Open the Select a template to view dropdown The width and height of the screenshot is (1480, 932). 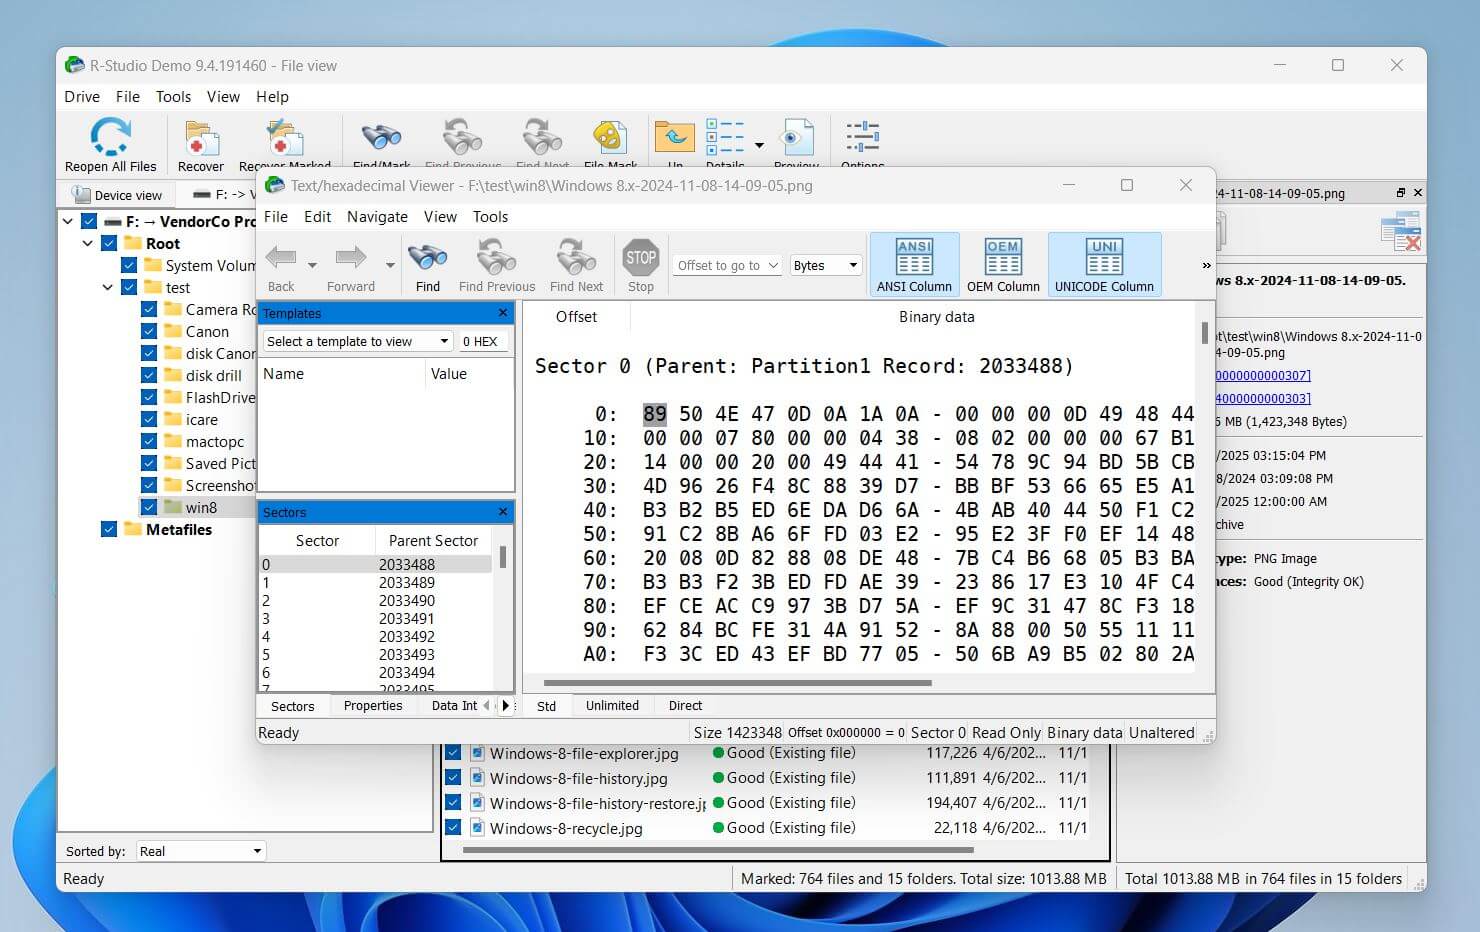pyautogui.click(x=444, y=341)
